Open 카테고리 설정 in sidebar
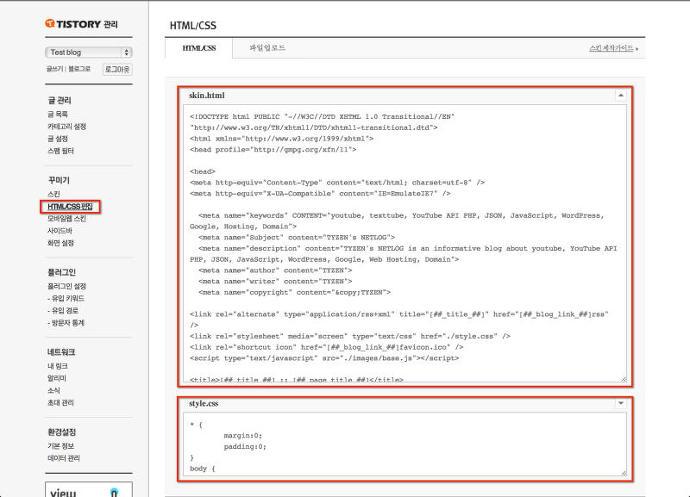The width and height of the screenshot is (690, 497). coord(67,126)
